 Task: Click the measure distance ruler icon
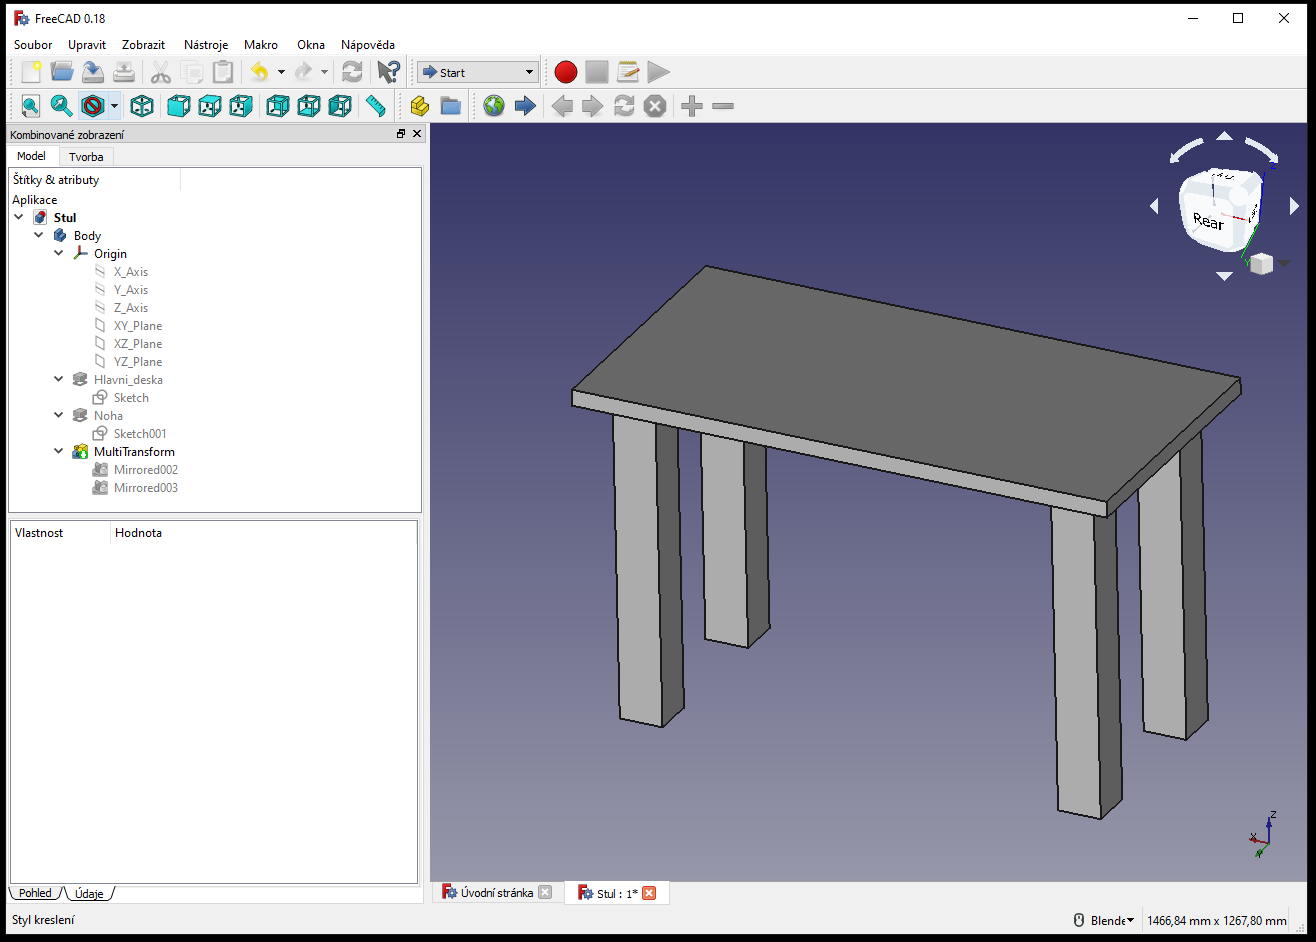[376, 106]
